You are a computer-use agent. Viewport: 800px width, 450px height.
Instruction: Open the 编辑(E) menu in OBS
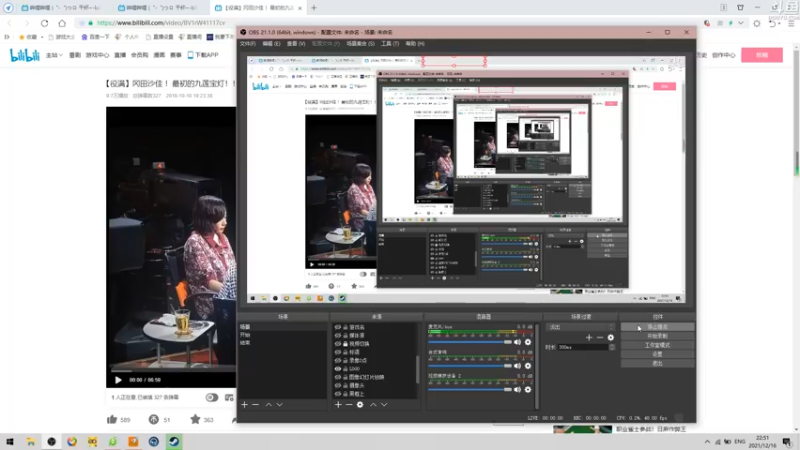pyautogui.click(x=271, y=44)
